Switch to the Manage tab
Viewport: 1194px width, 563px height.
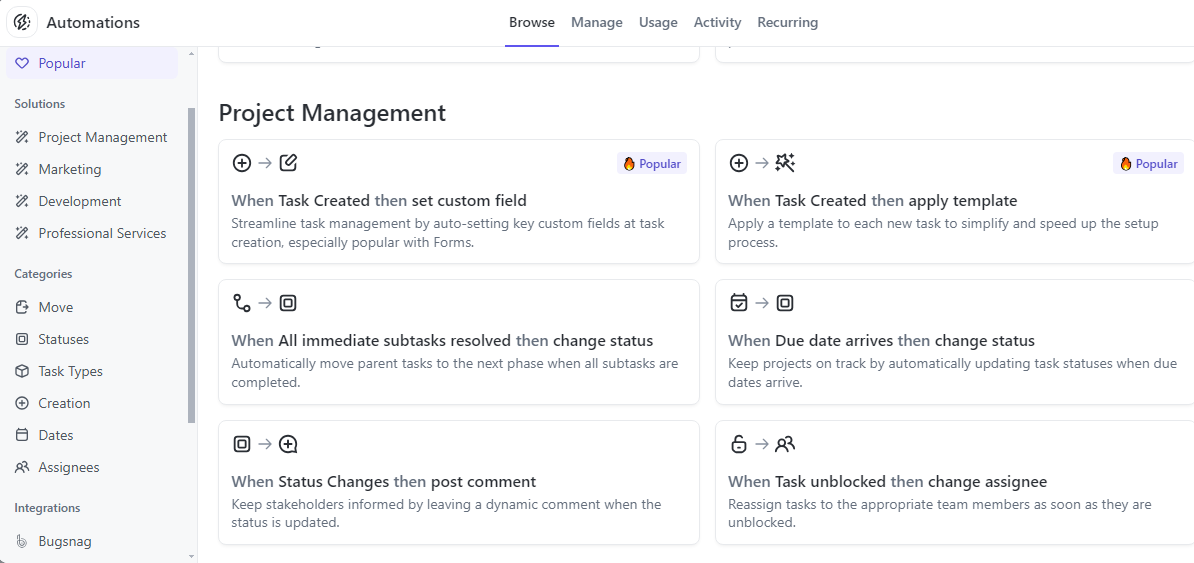(597, 22)
